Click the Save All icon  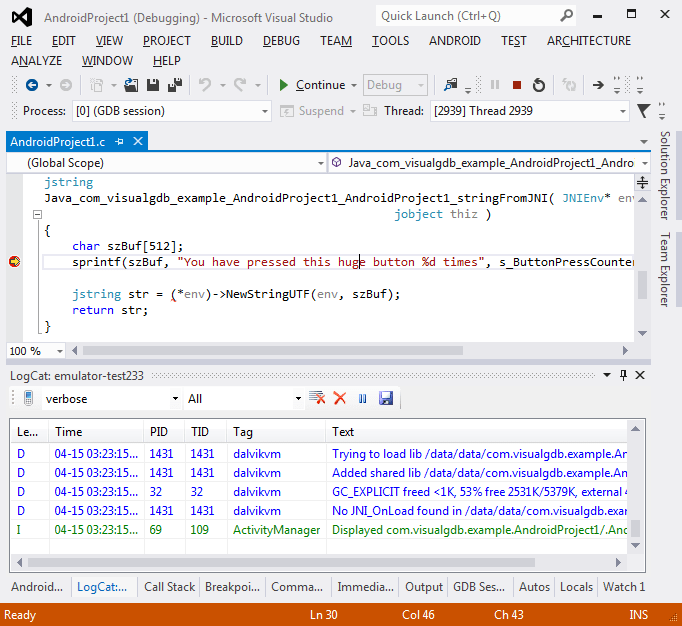point(175,85)
